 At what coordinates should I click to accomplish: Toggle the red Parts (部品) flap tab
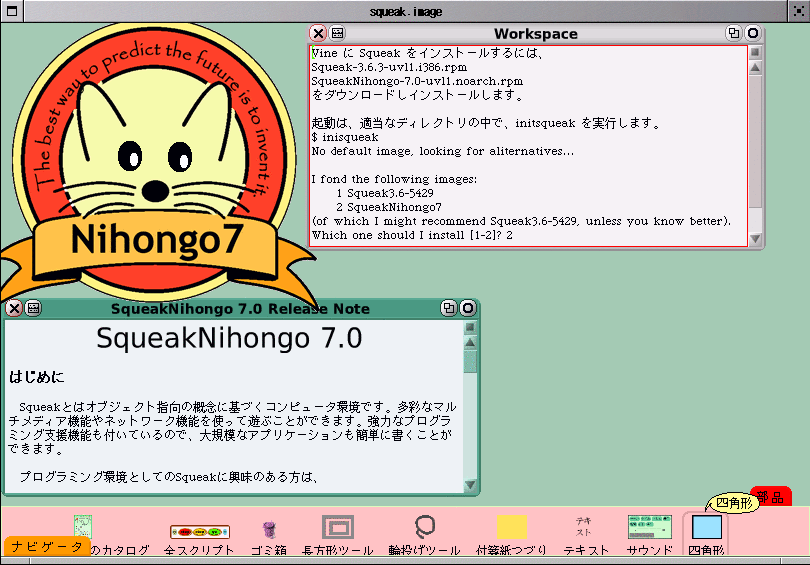pos(771,495)
